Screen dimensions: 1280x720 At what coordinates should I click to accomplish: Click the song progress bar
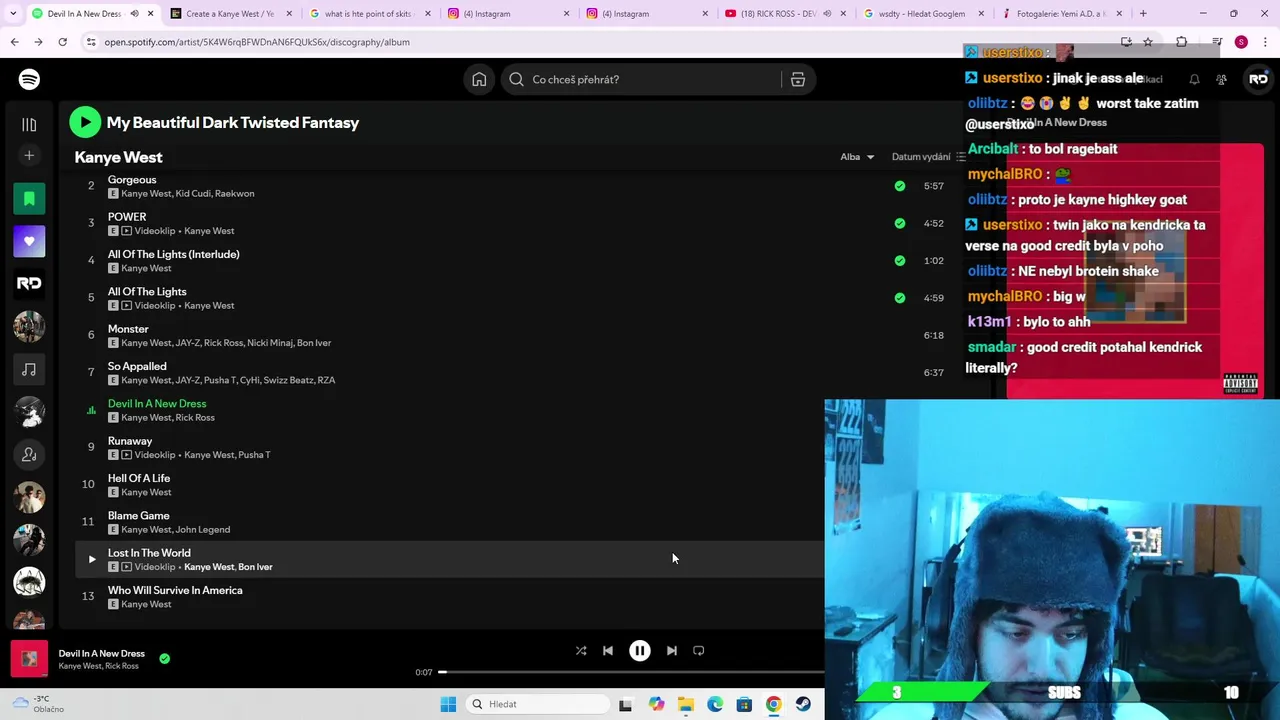tap(632, 672)
